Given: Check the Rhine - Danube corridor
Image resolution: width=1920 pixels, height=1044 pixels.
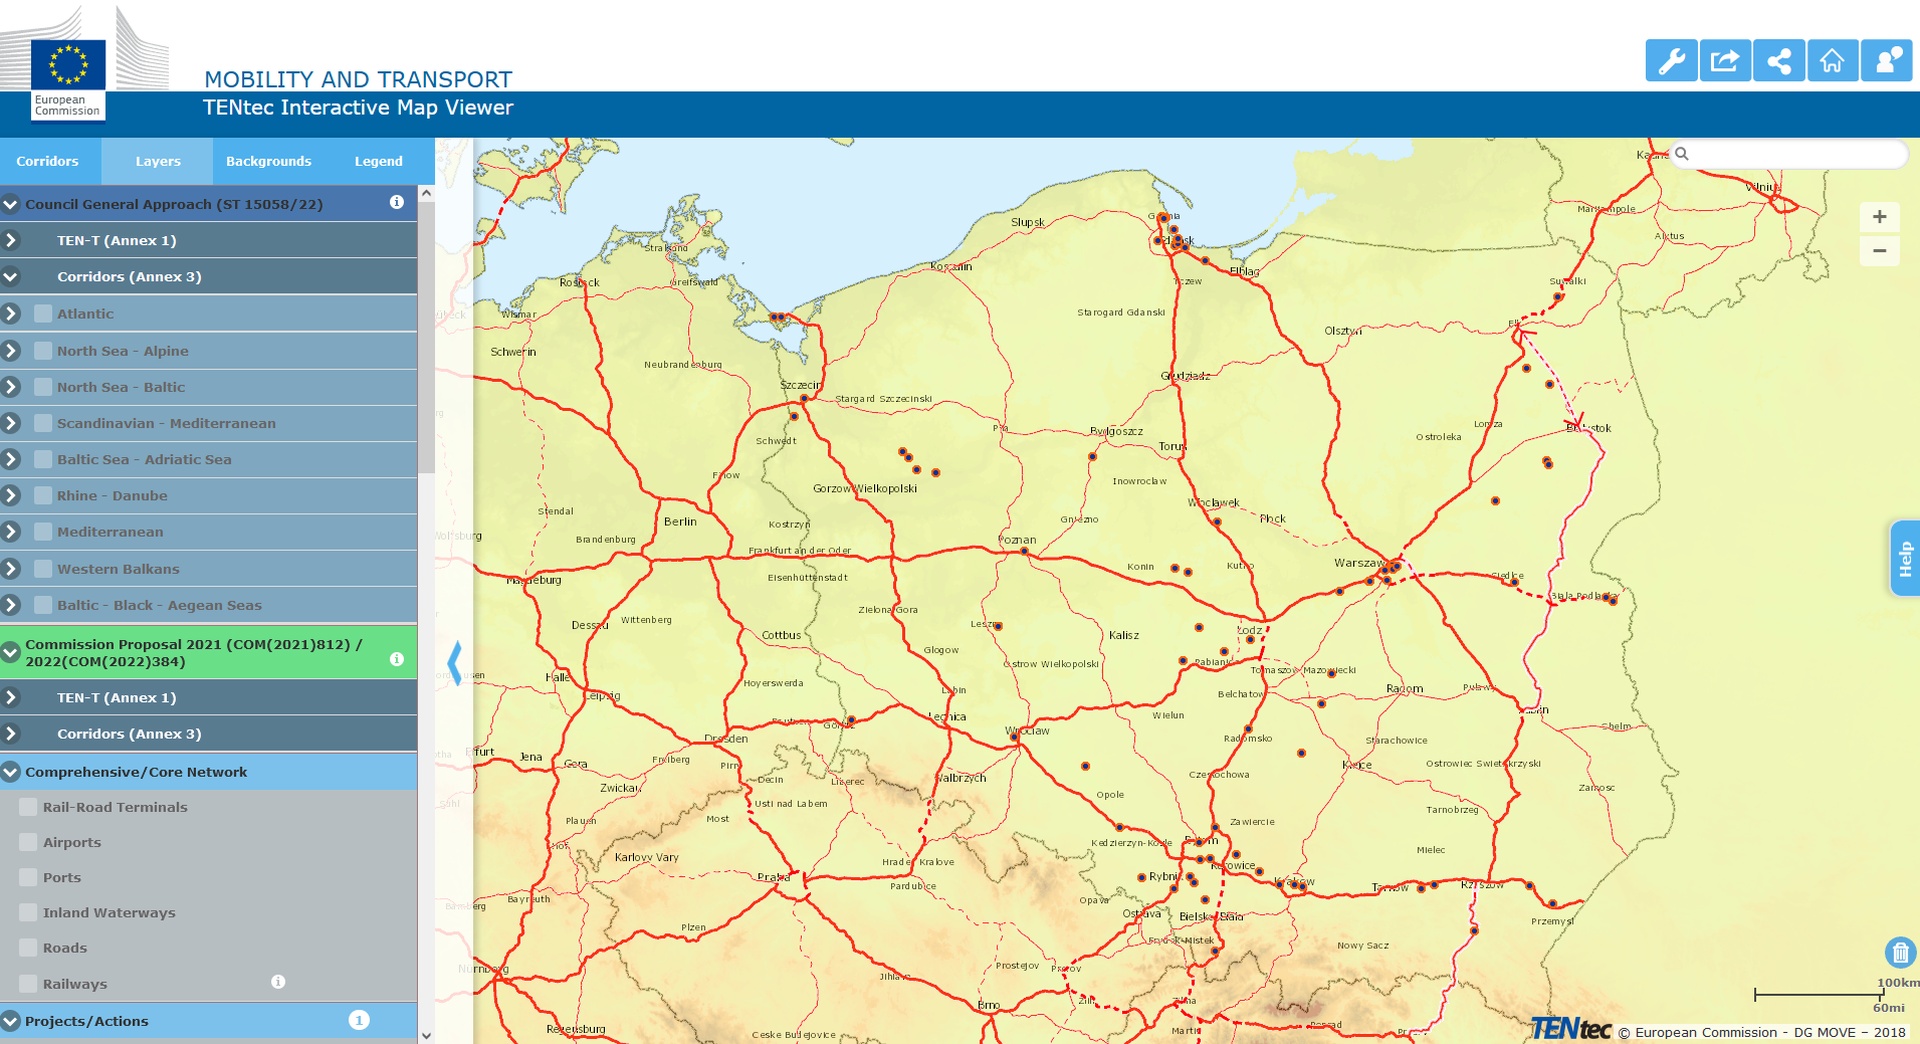Looking at the screenshot, I should [x=43, y=495].
